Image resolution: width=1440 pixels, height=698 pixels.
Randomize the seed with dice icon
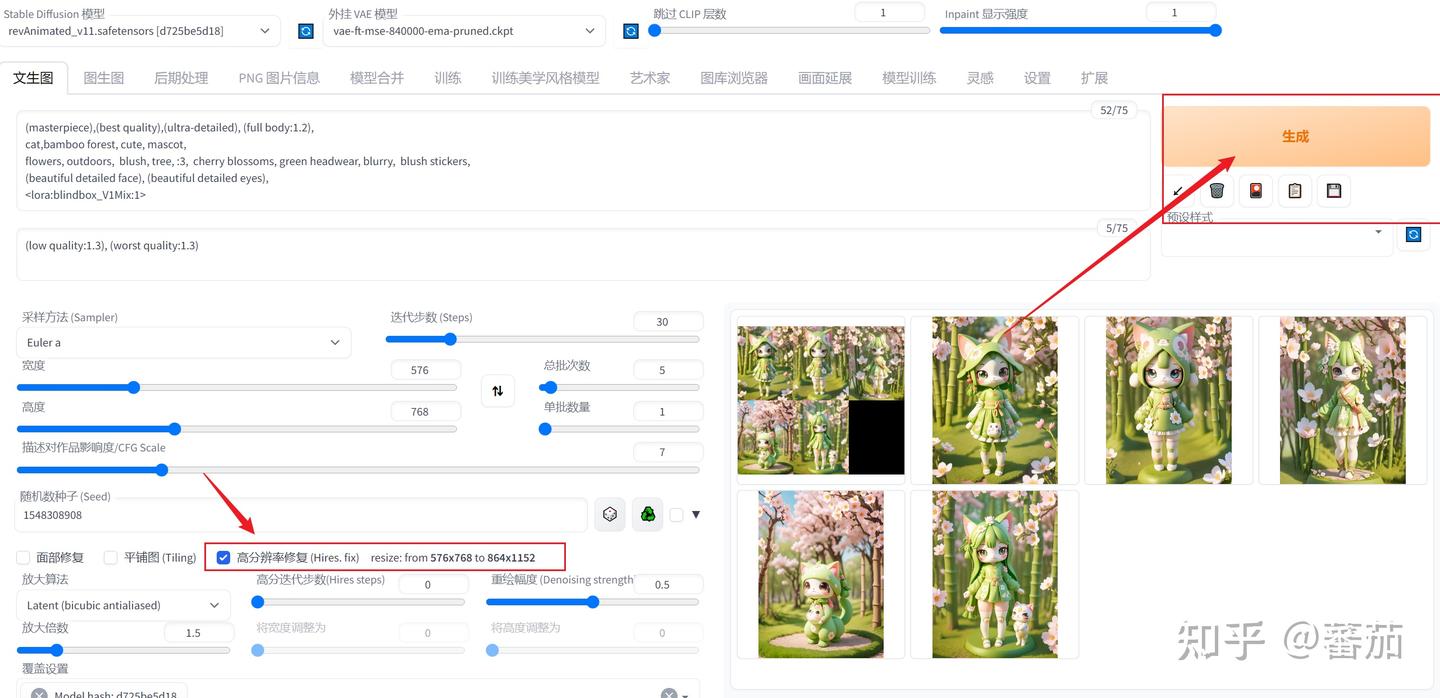pyautogui.click(x=610, y=514)
